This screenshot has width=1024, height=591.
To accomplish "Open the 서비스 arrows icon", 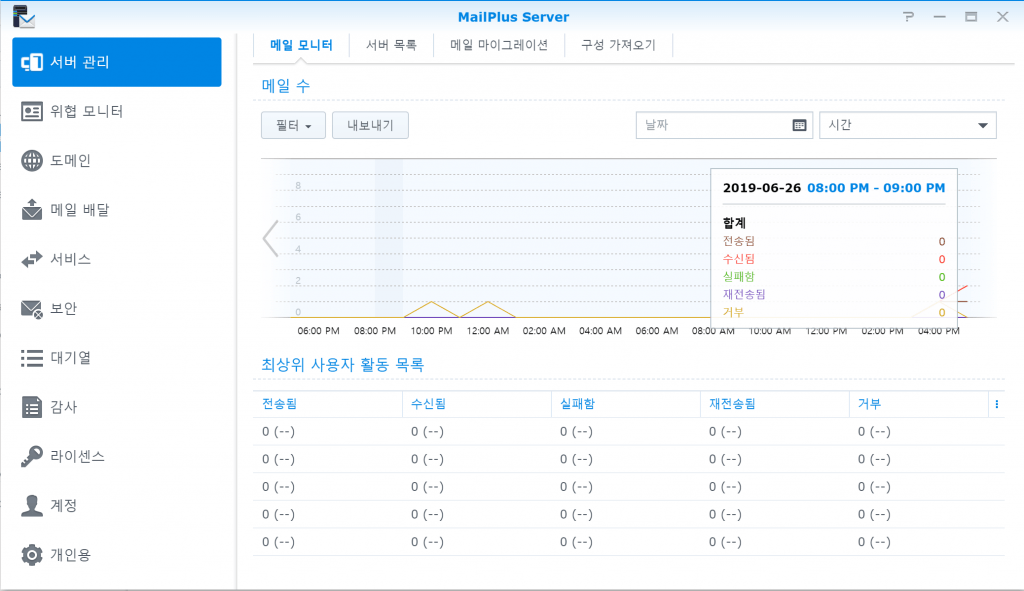I will coord(32,259).
